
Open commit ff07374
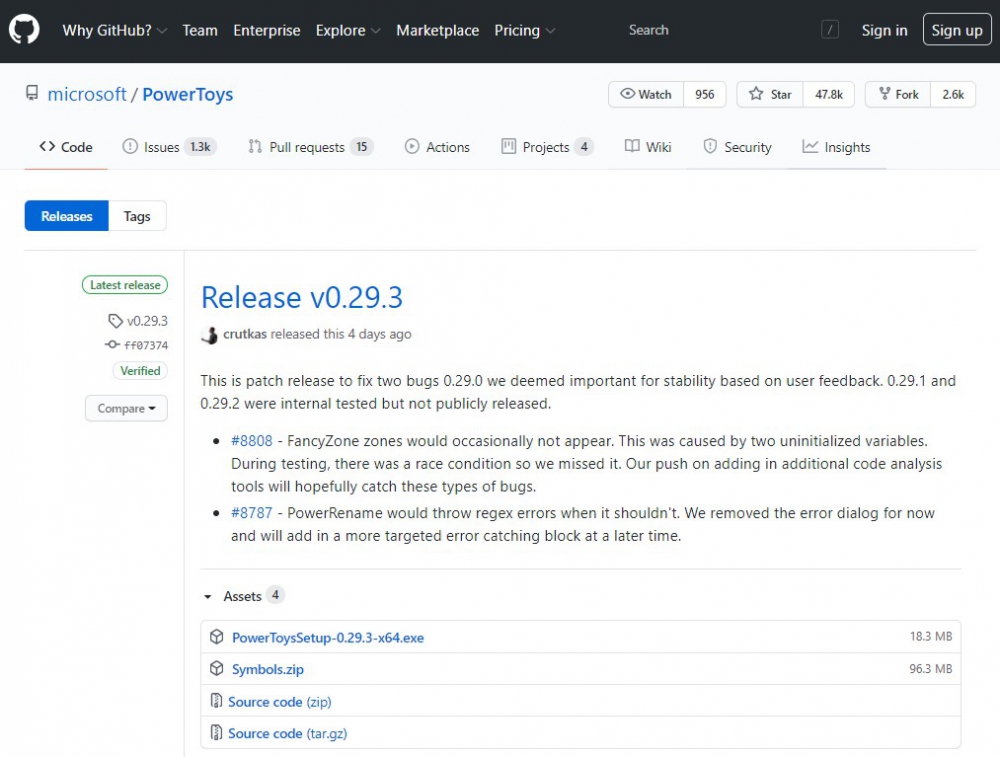pyautogui.click(x=146, y=345)
